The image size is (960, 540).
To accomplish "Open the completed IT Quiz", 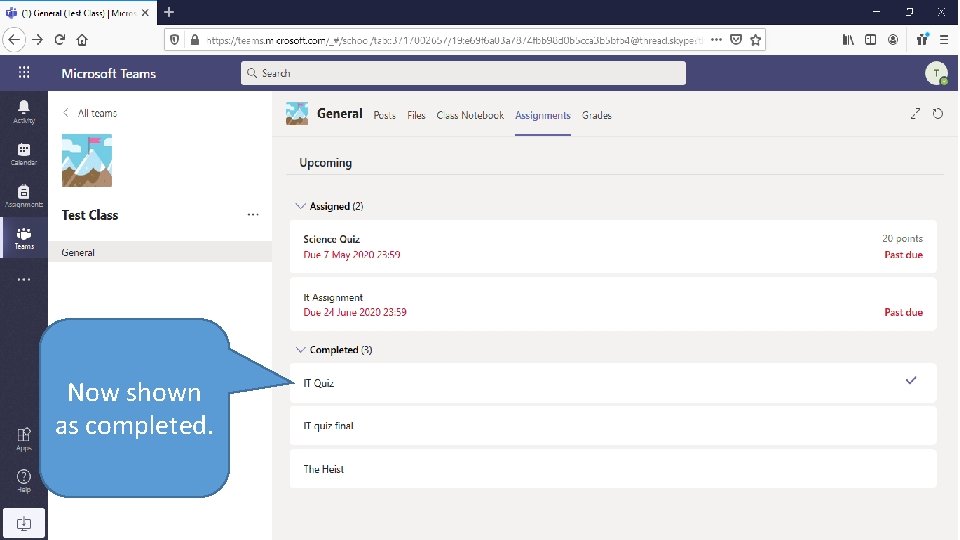I will (x=613, y=383).
